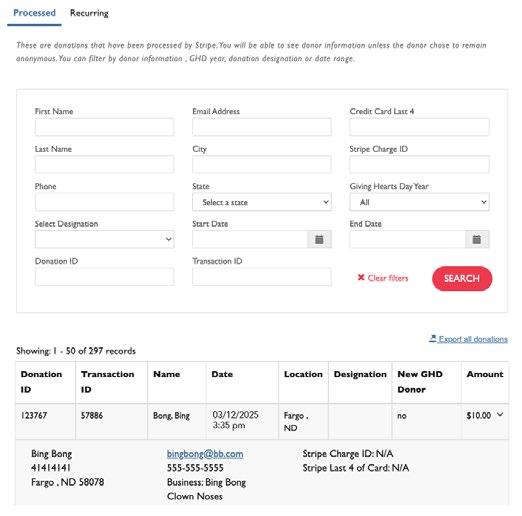Viewport: 522px width, 516px height.
Task: Collapse the donation 123767 row chevron
Action: coord(500,415)
